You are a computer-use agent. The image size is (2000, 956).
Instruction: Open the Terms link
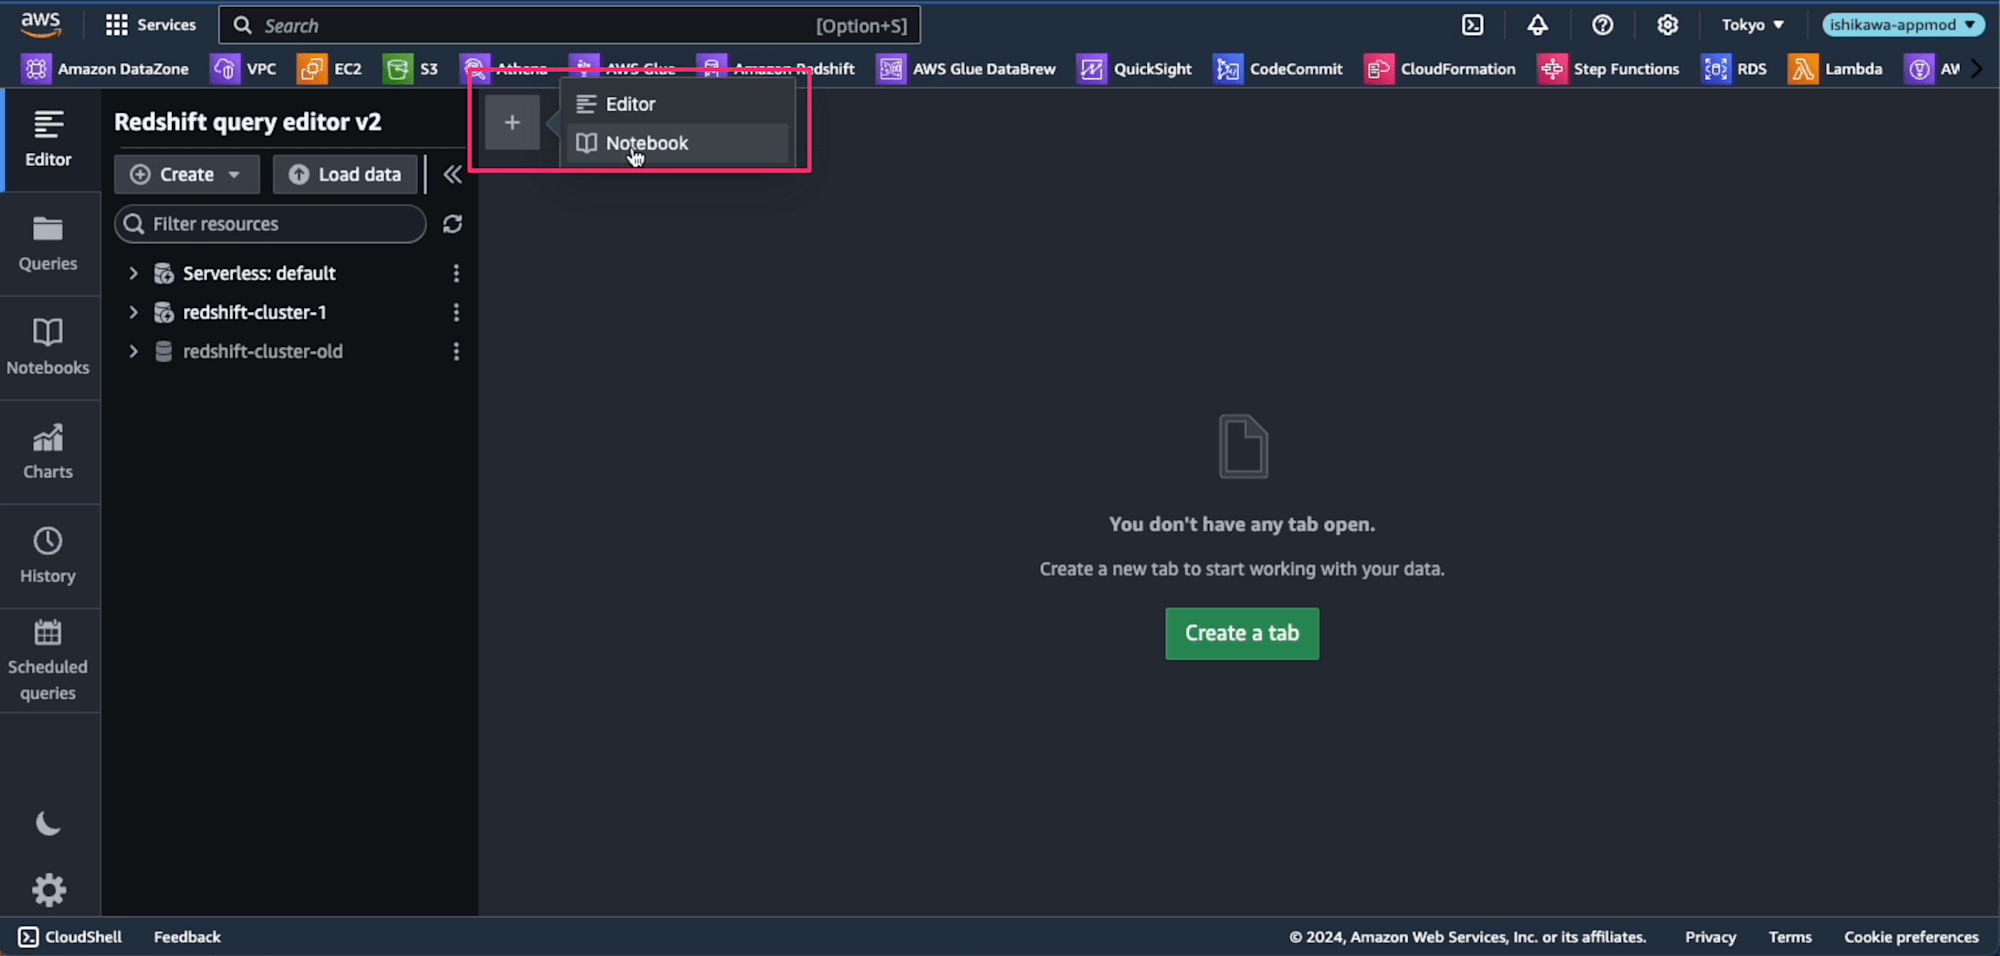coord(1789,937)
